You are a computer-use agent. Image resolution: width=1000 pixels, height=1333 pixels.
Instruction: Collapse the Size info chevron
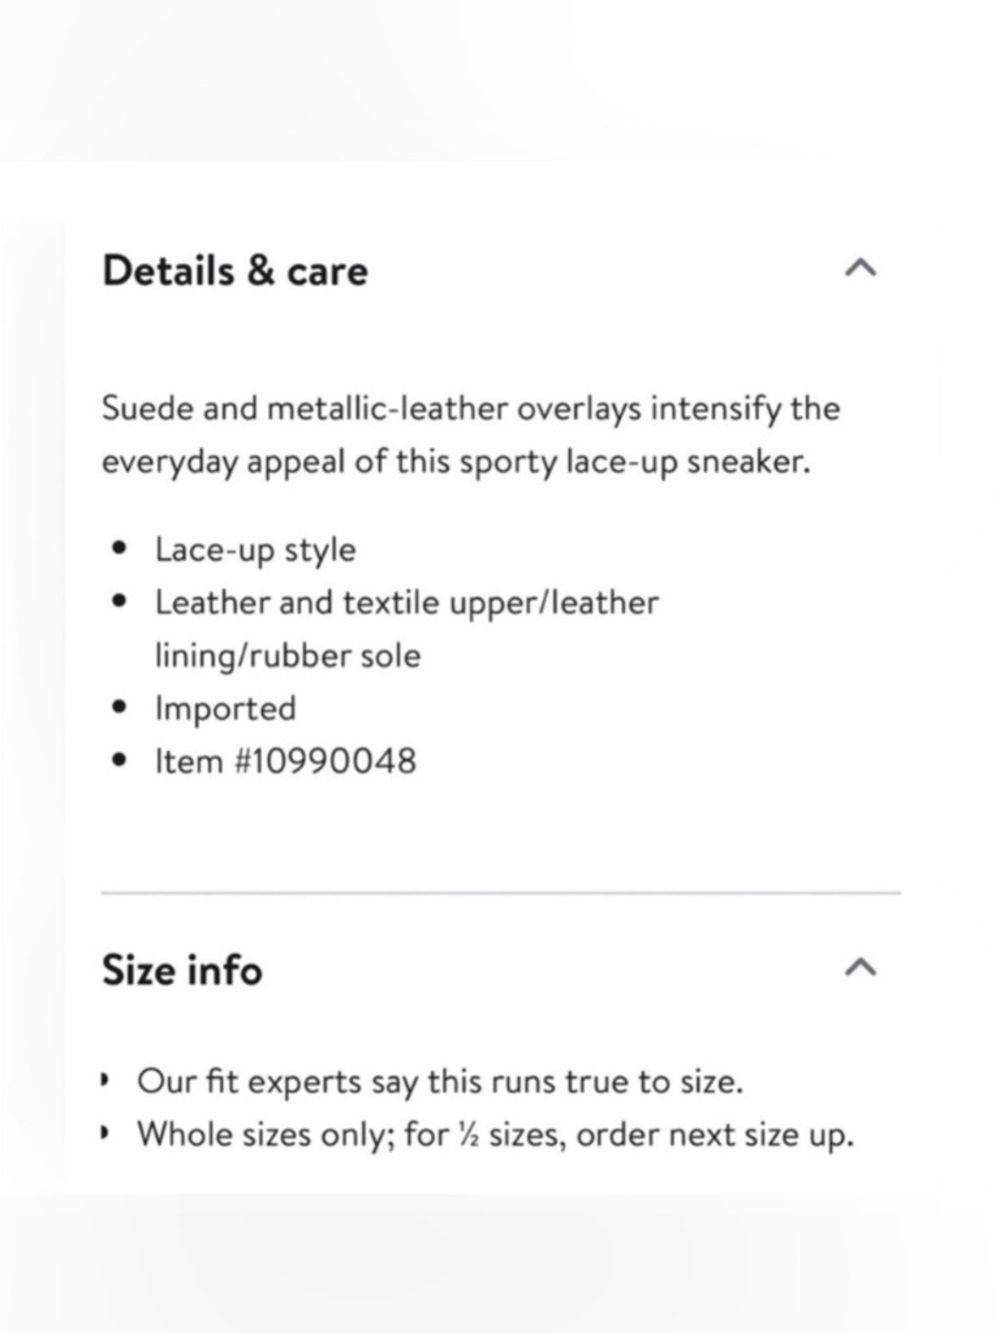(x=861, y=967)
